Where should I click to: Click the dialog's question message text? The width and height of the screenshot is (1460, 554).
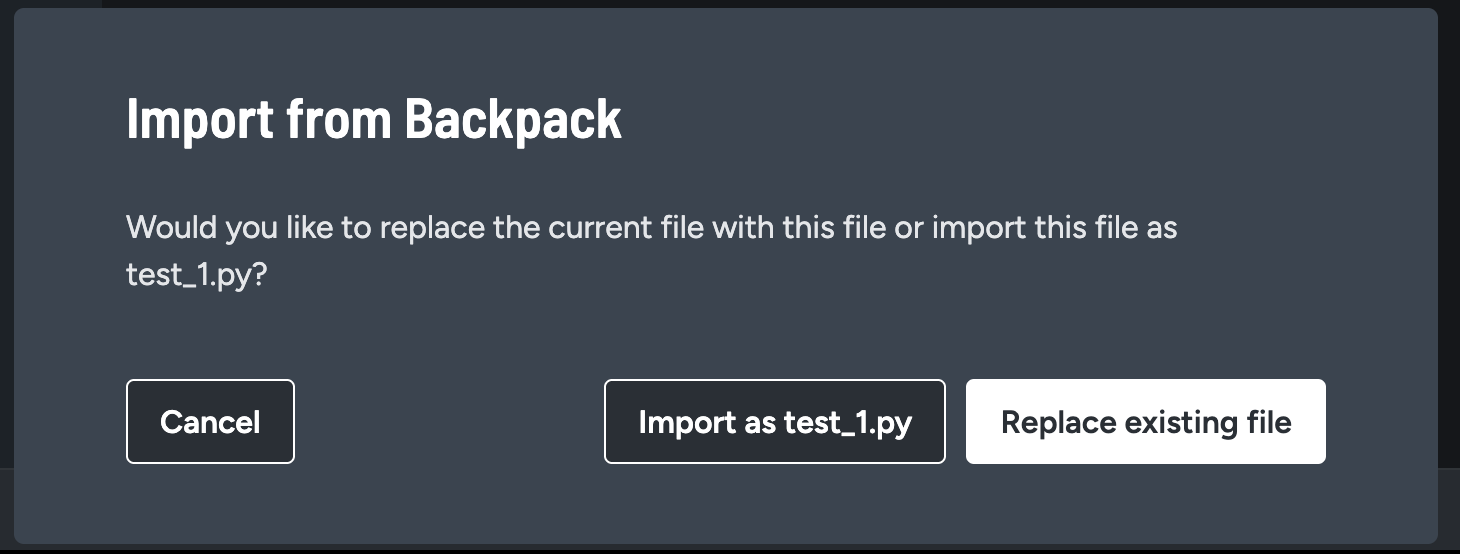coord(650,229)
